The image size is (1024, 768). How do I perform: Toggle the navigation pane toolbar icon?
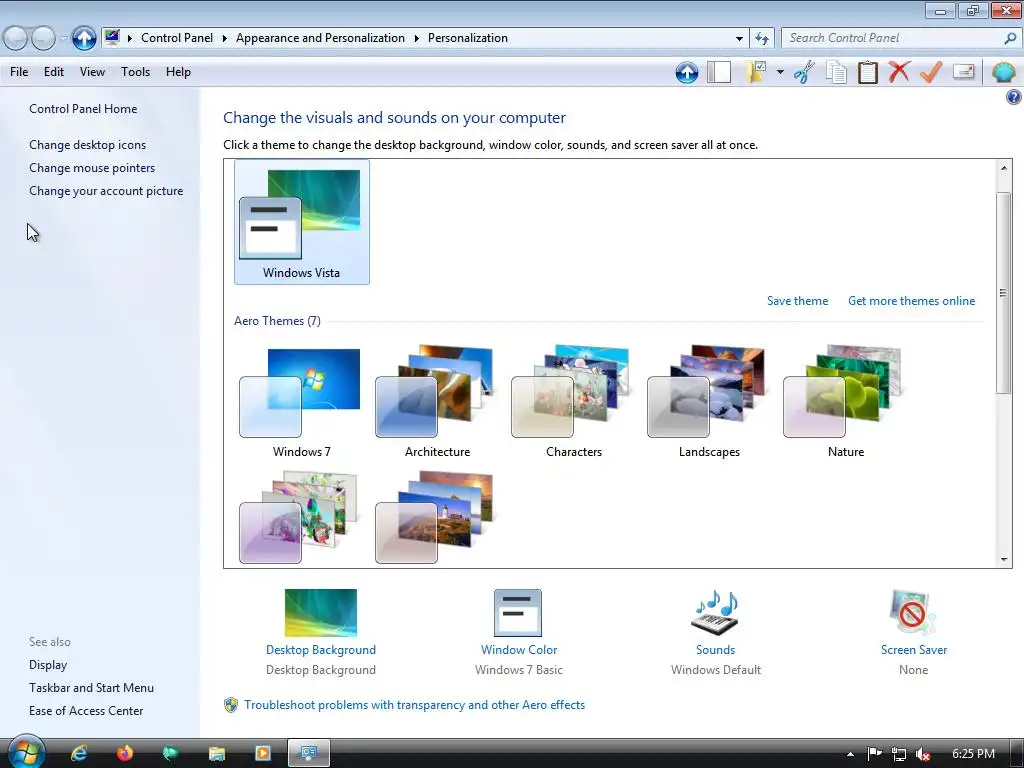(x=719, y=72)
